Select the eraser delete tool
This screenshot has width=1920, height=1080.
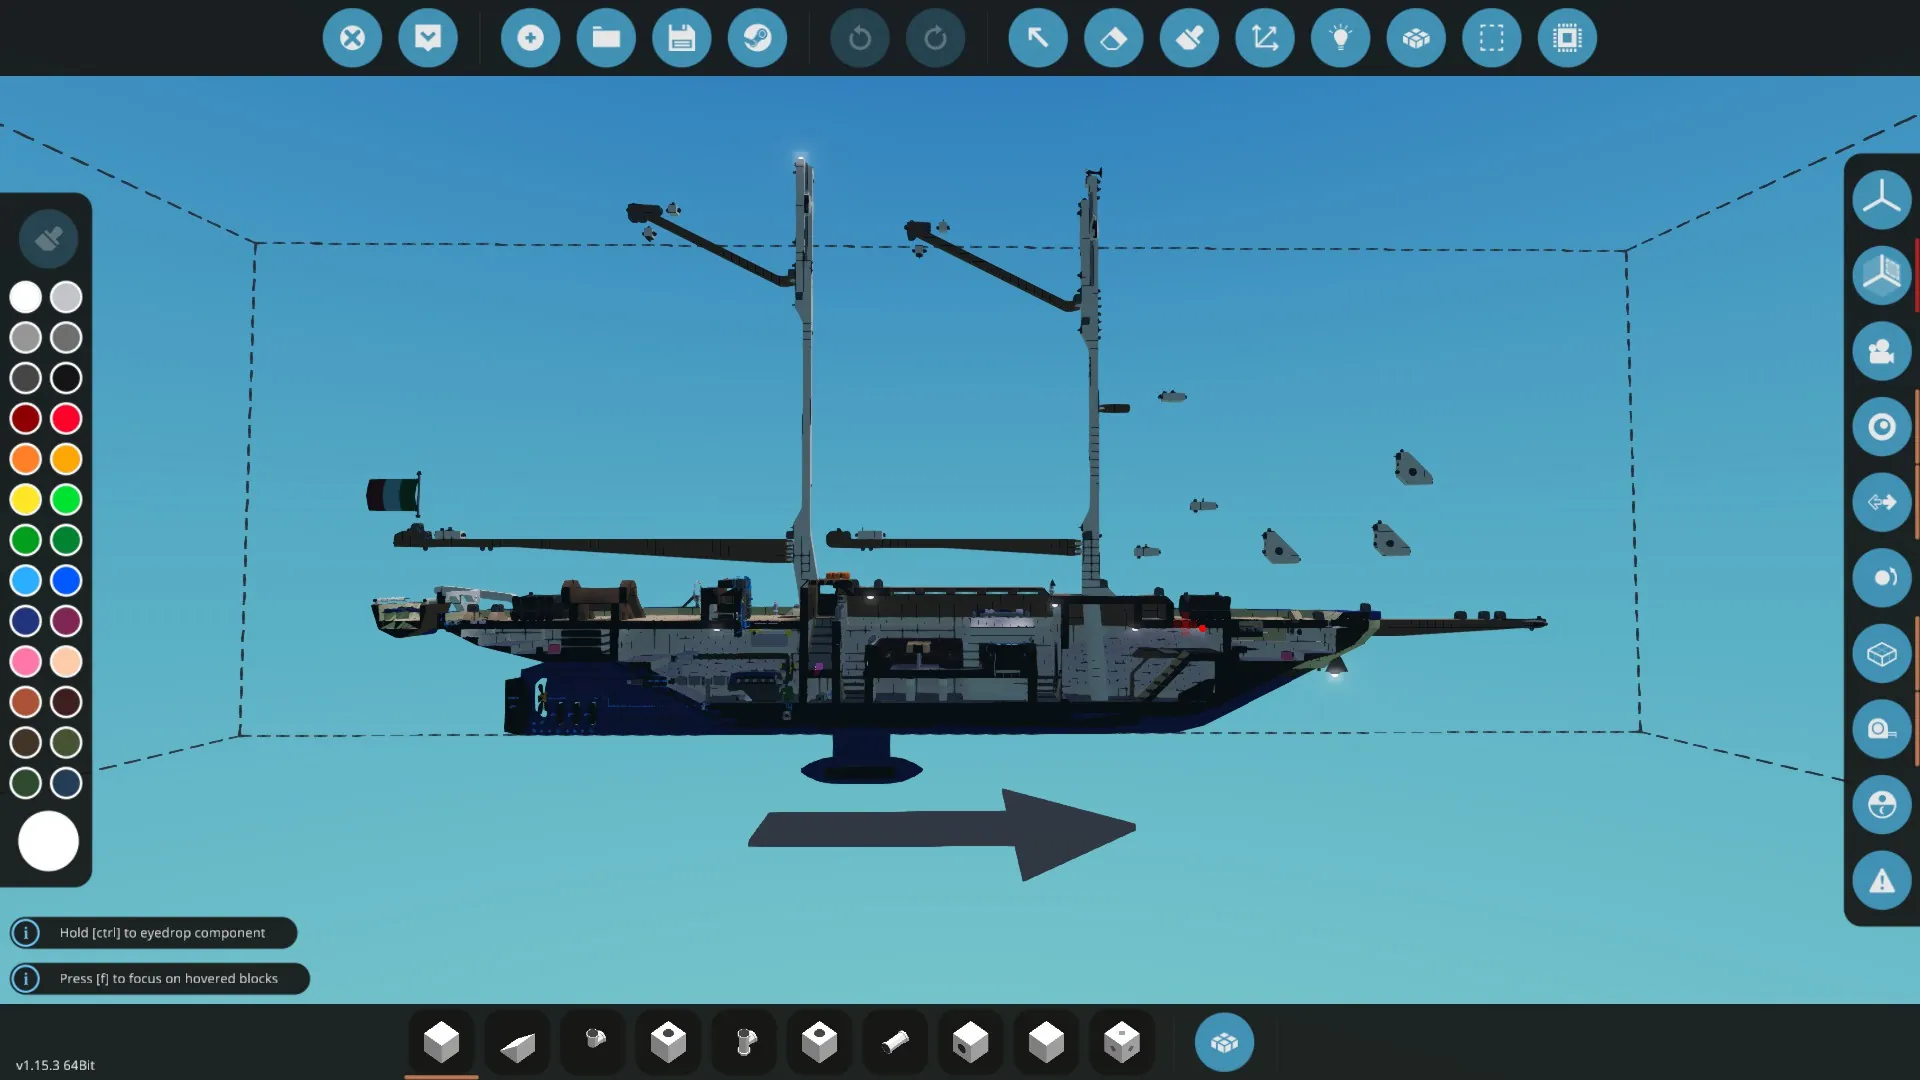click(1113, 38)
